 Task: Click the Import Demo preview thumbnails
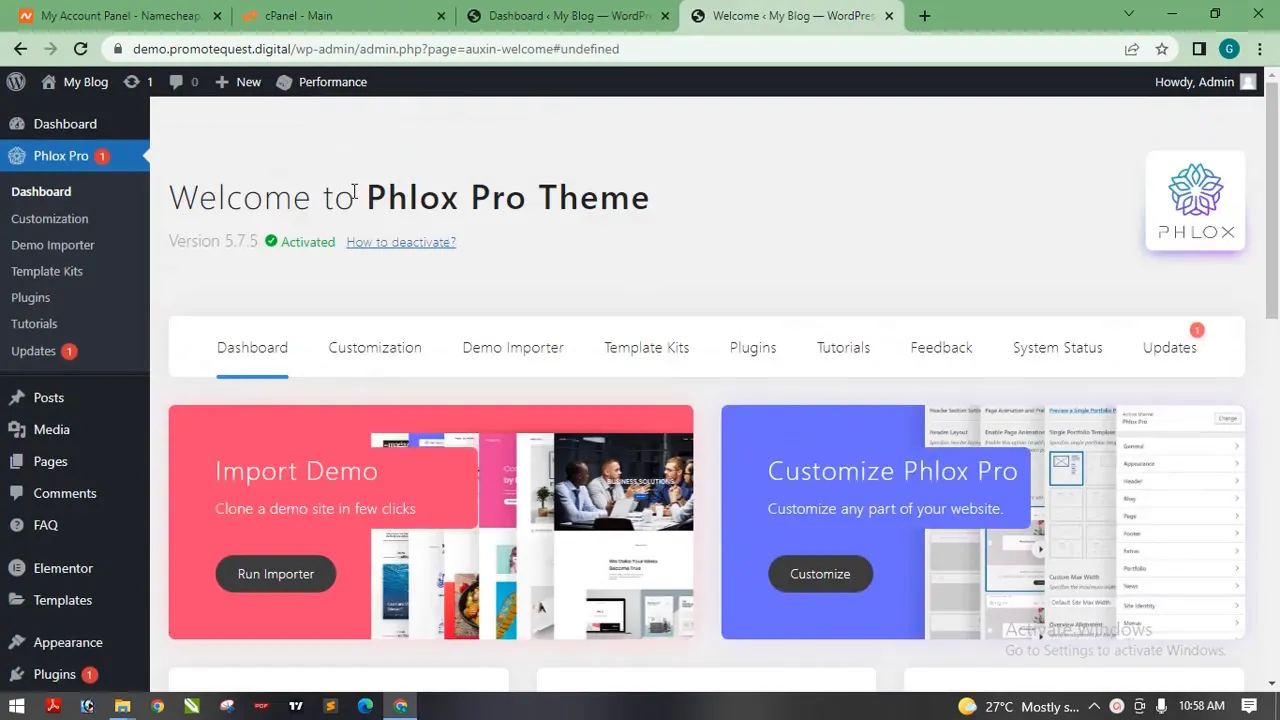(x=532, y=536)
